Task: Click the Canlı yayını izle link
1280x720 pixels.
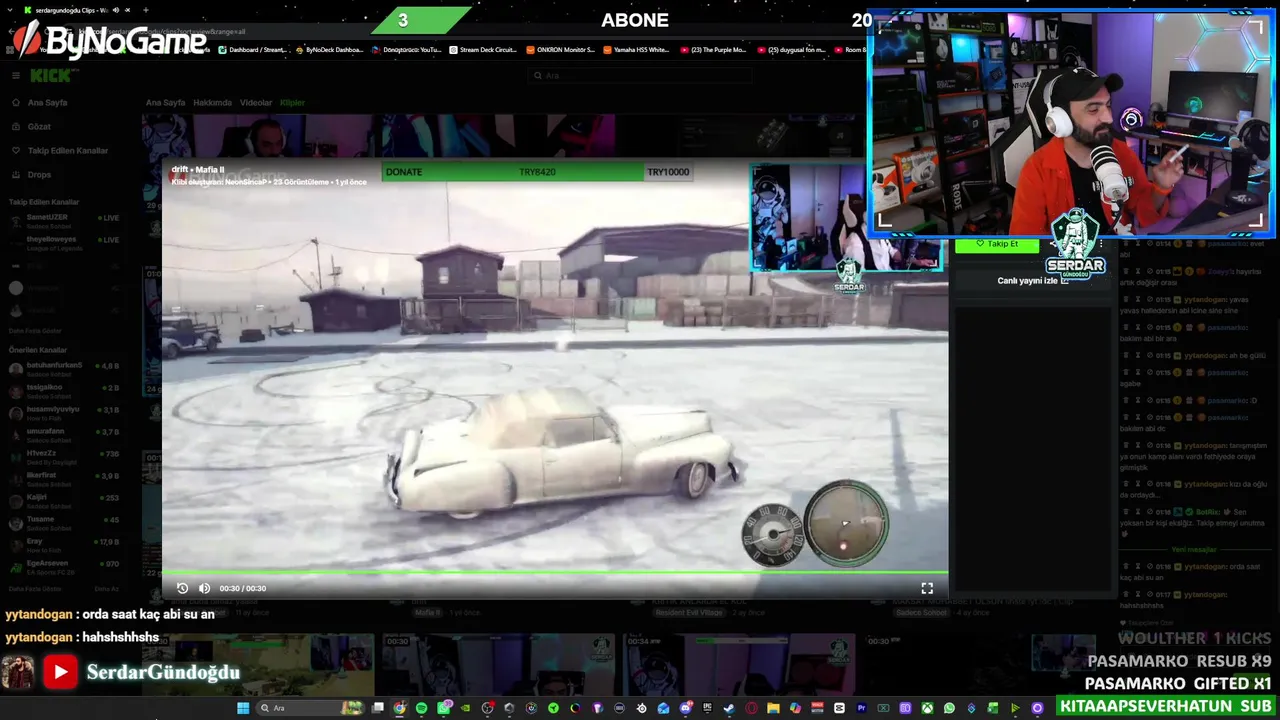Action: tap(1033, 281)
